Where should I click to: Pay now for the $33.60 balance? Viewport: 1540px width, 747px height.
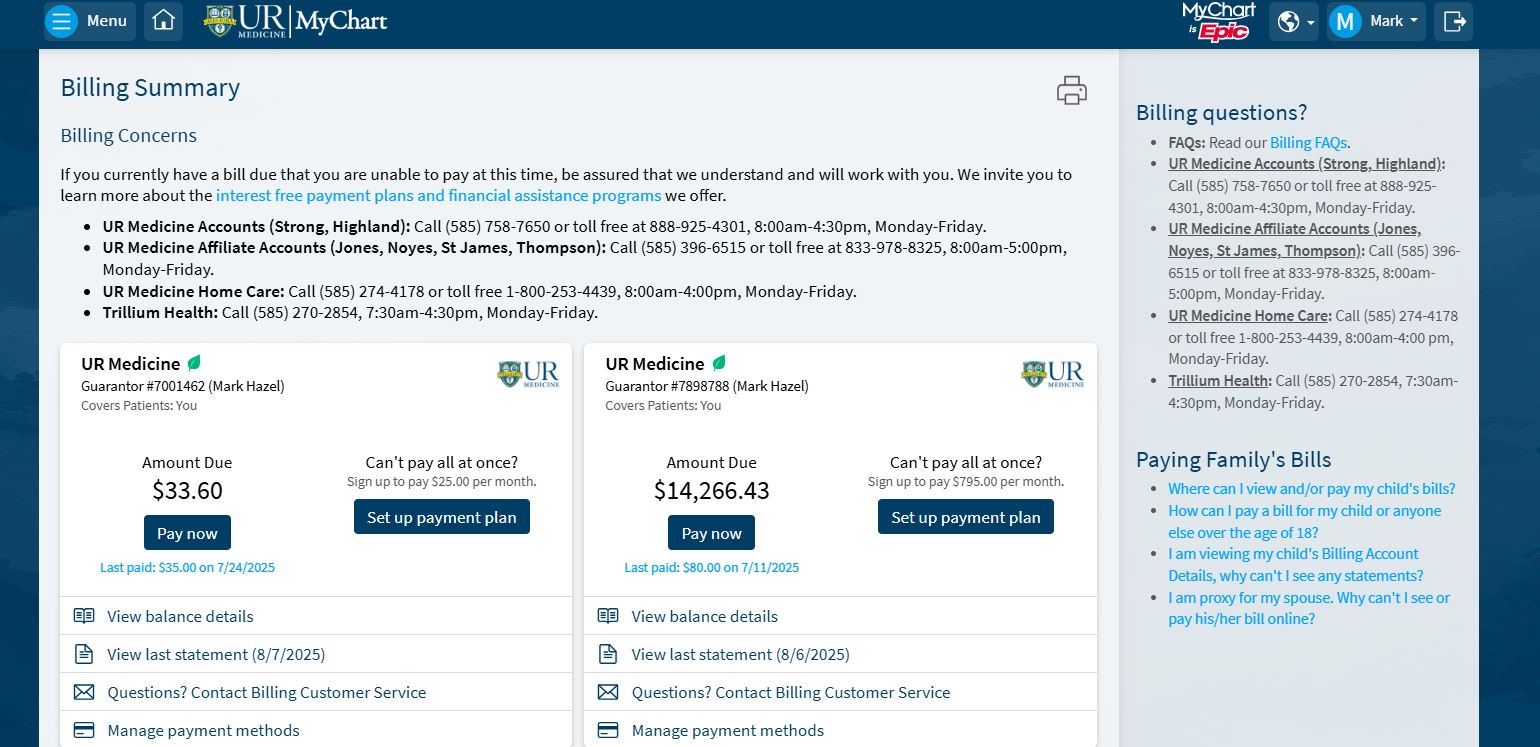[x=187, y=533]
